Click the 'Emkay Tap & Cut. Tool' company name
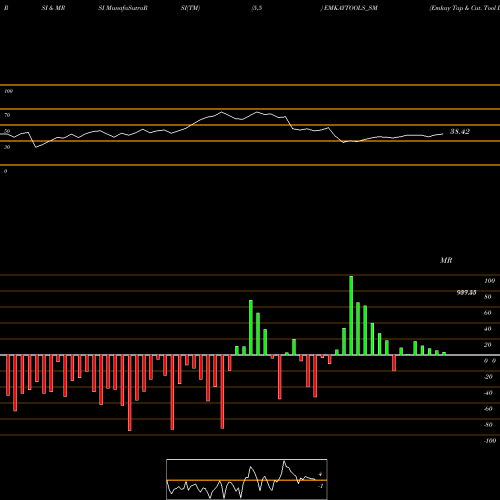The height and width of the screenshot is (500, 500). [464, 8]
